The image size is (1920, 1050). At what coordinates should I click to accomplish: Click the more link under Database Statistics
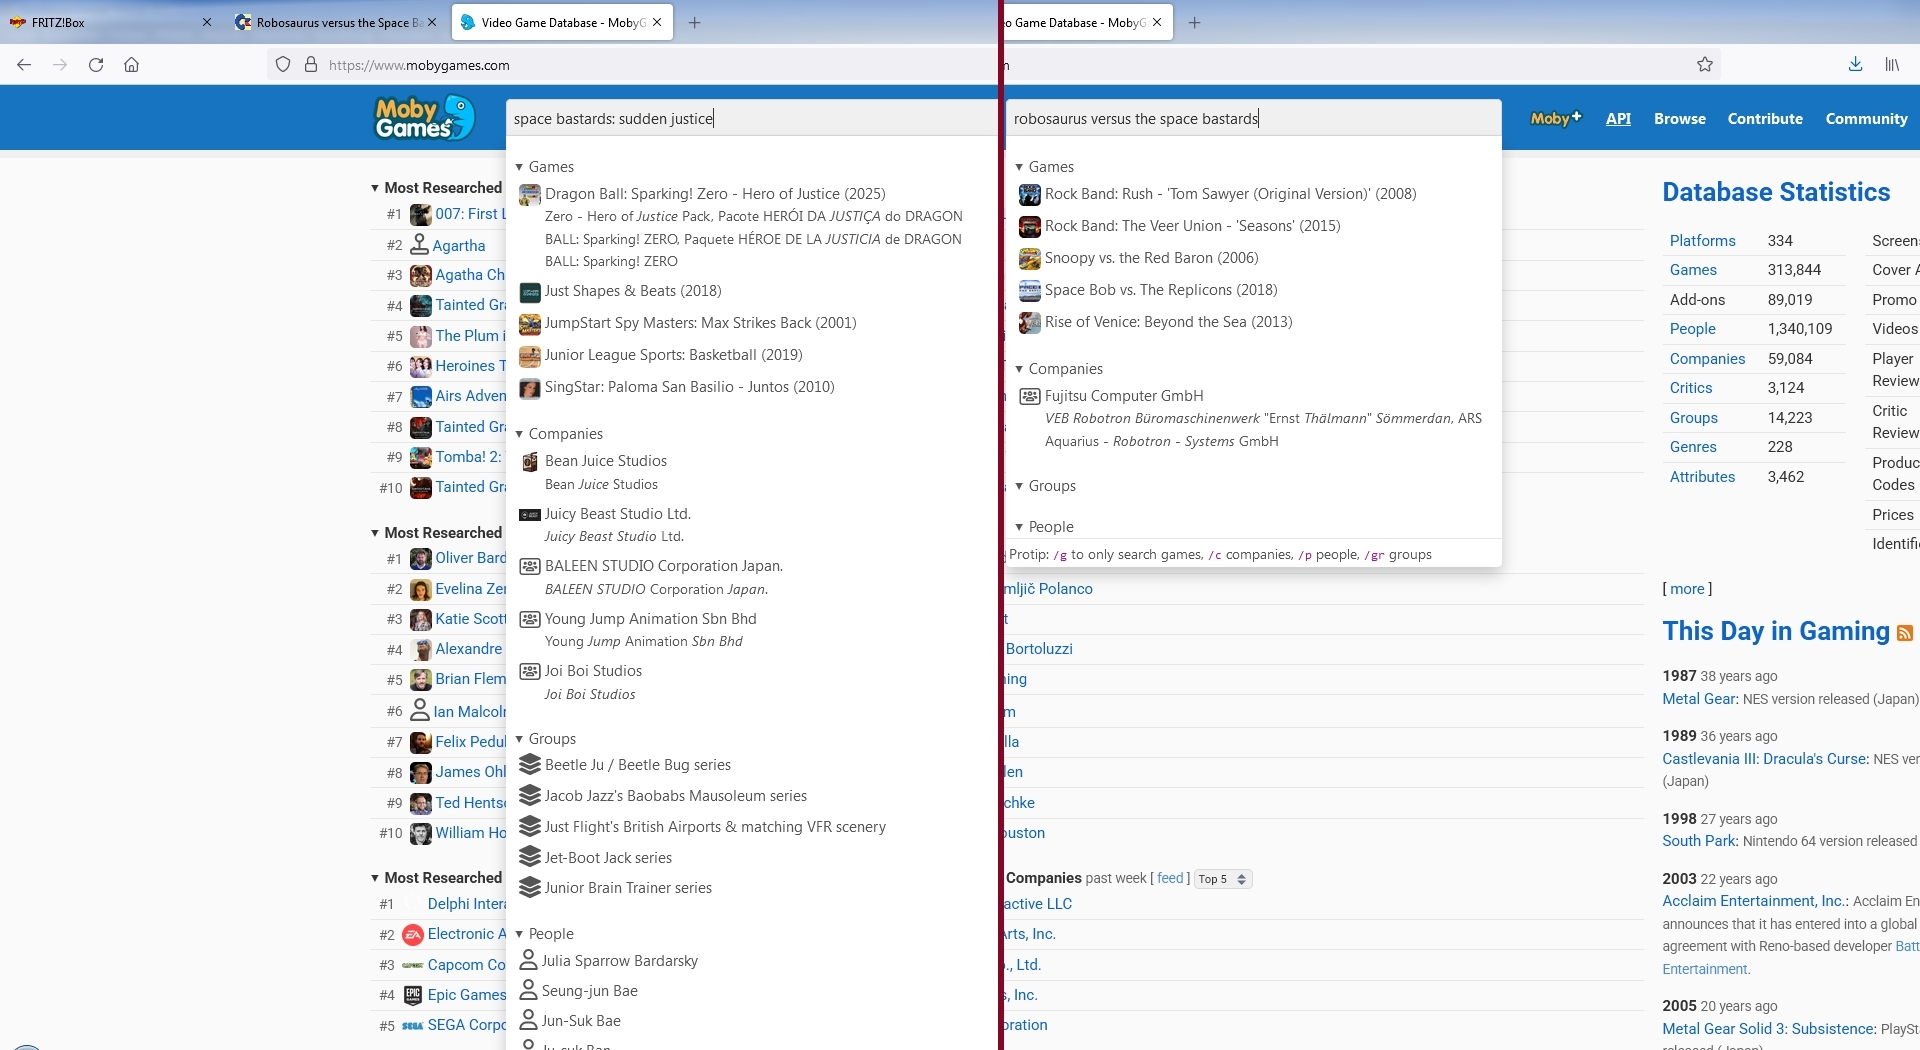[1687, 589]
